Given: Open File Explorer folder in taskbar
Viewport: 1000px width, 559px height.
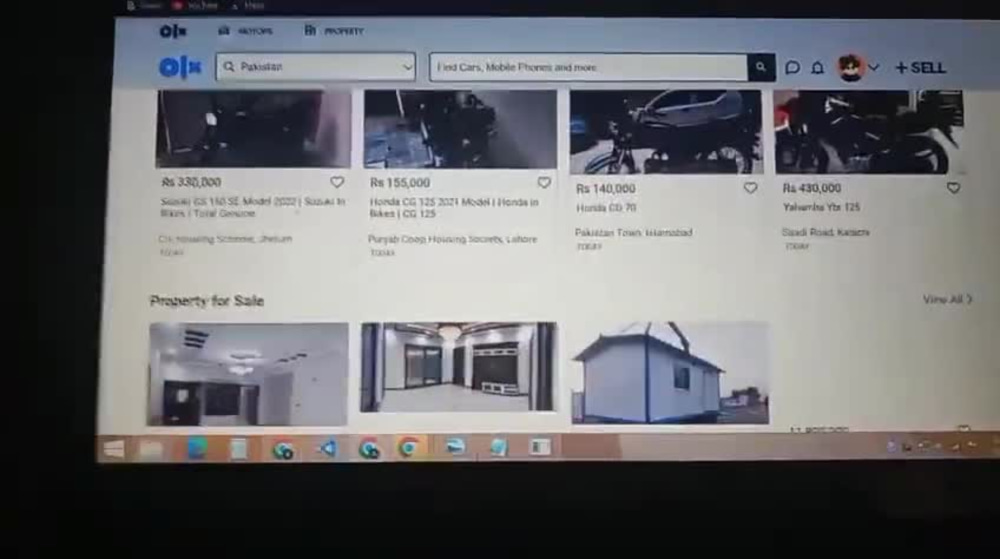Looking at the screenshot, I should (152, 449).
